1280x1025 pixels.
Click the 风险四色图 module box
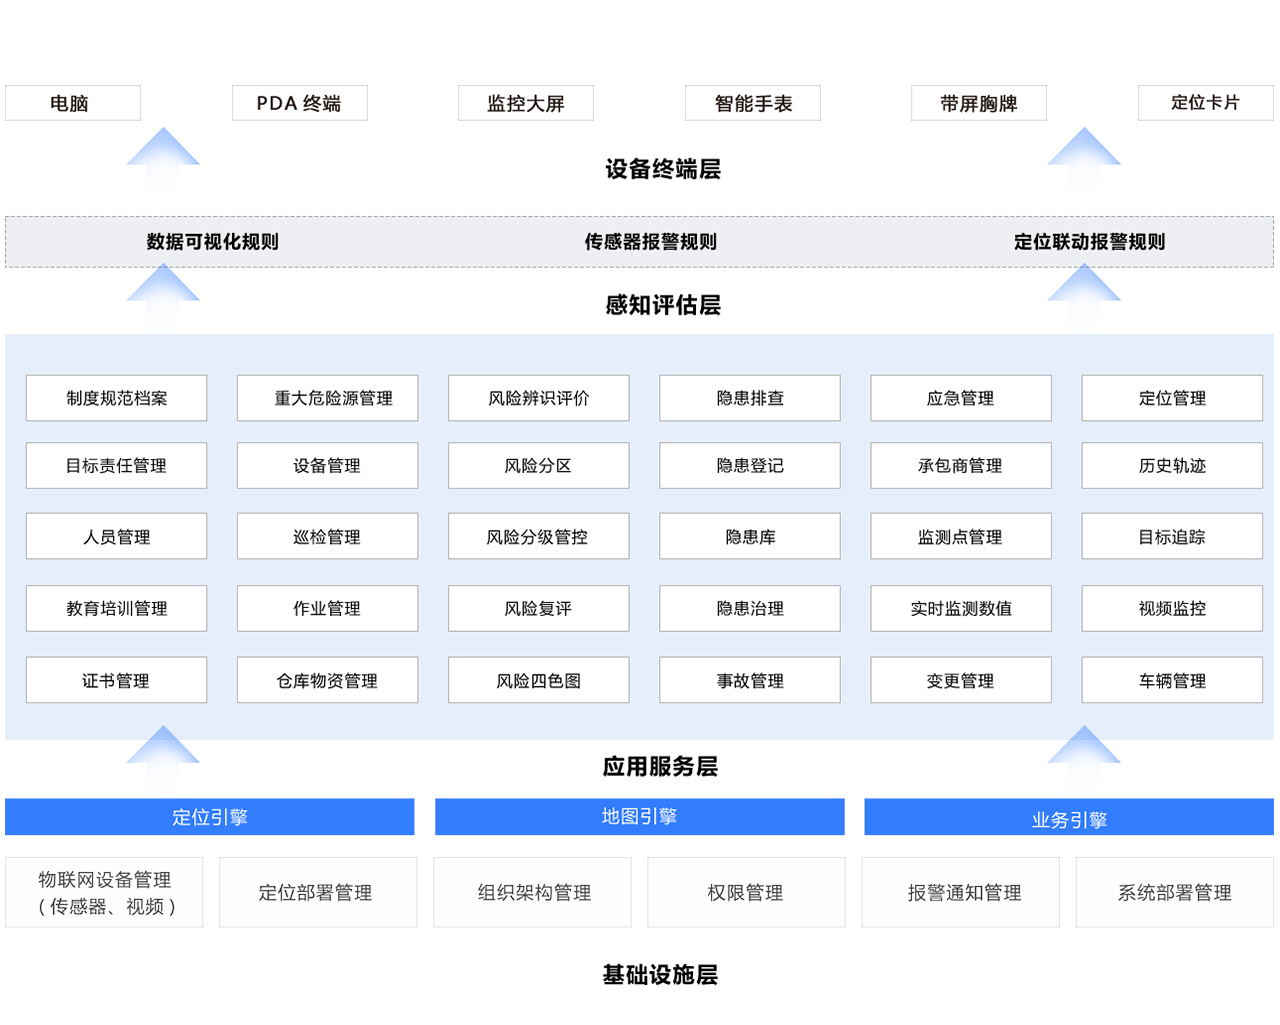(x=538, y=680)
